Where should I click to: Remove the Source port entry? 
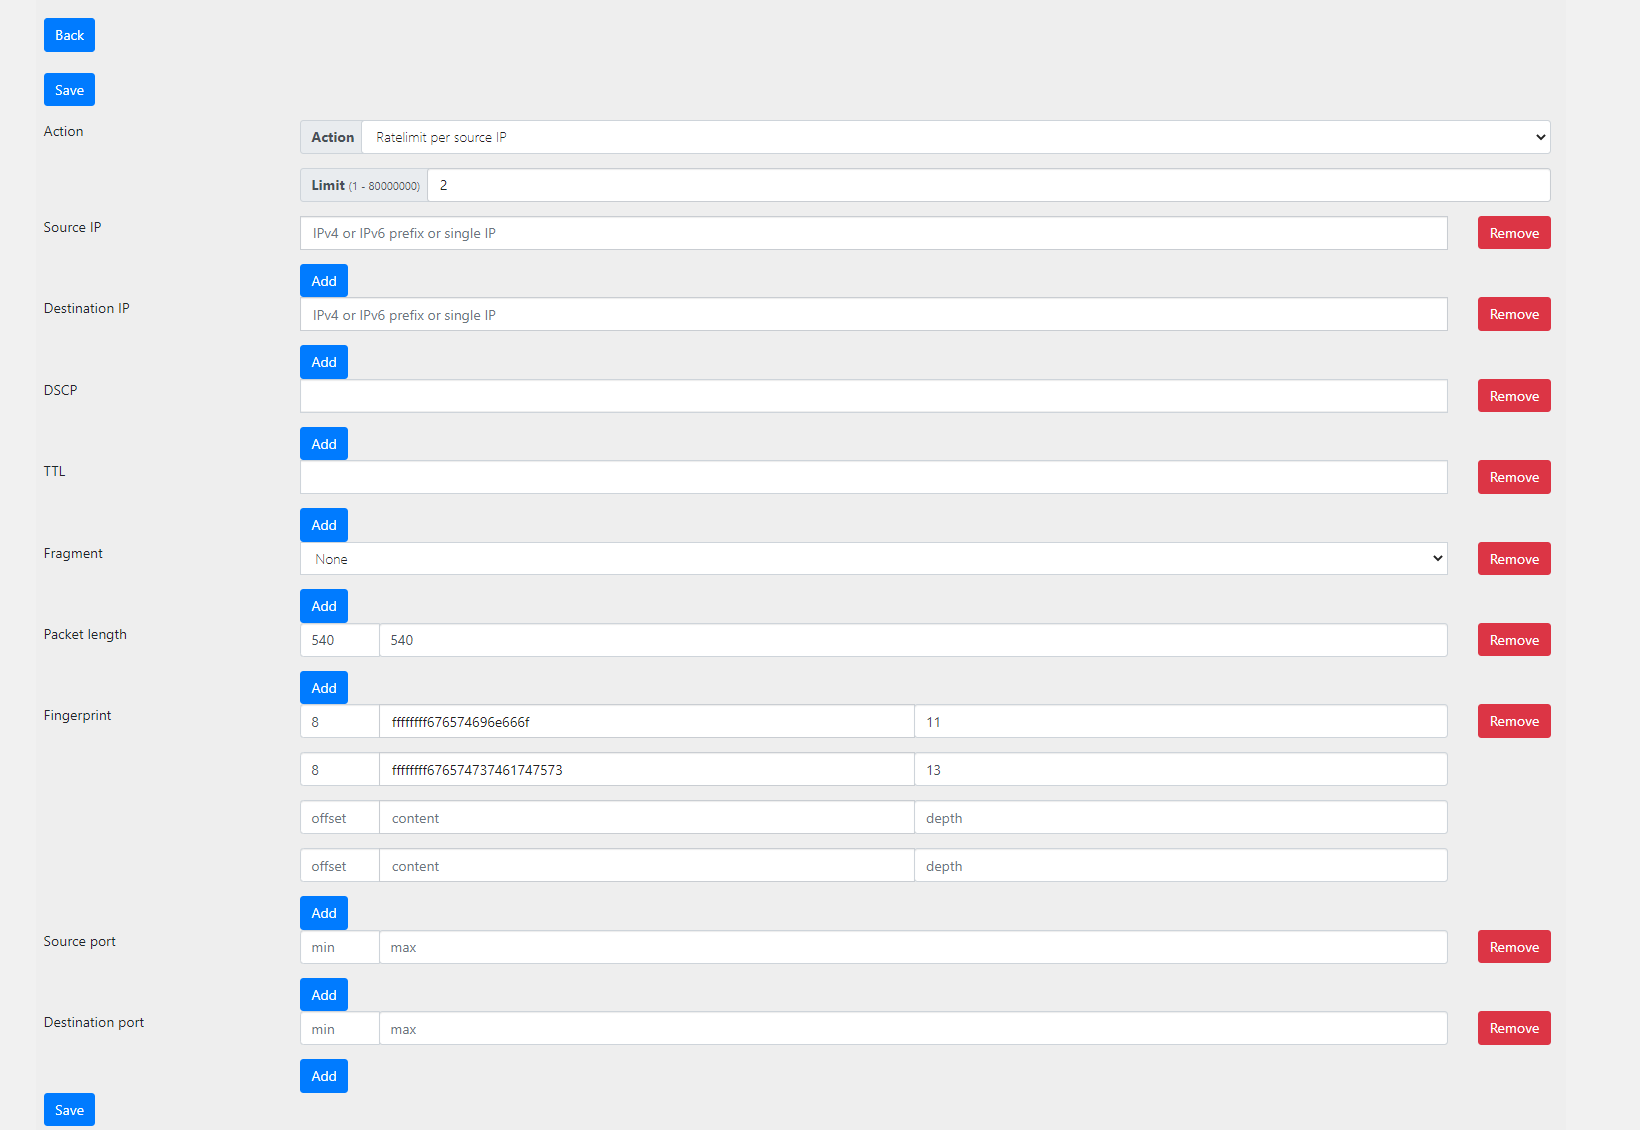click(1513, 947)
